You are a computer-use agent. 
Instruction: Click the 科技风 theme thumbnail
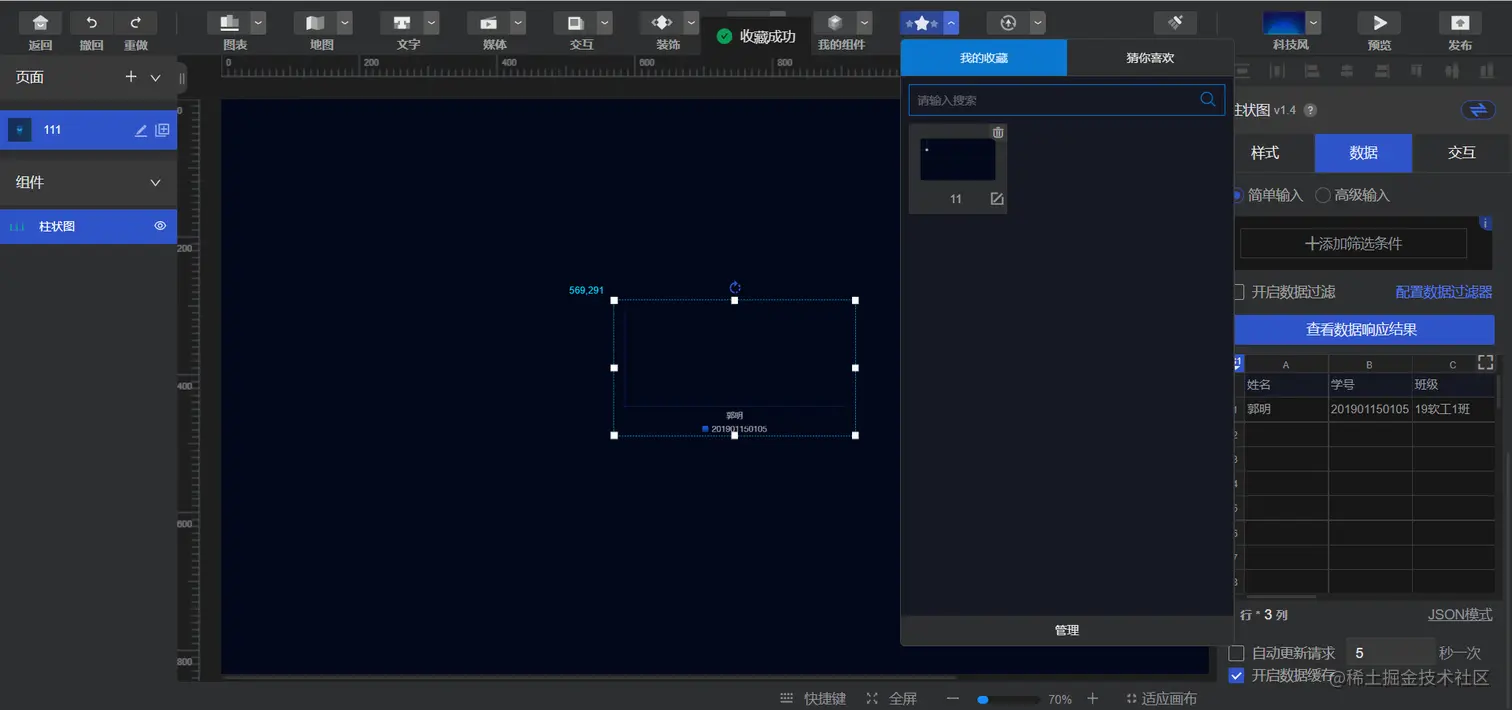click(x=1283, y=23)
